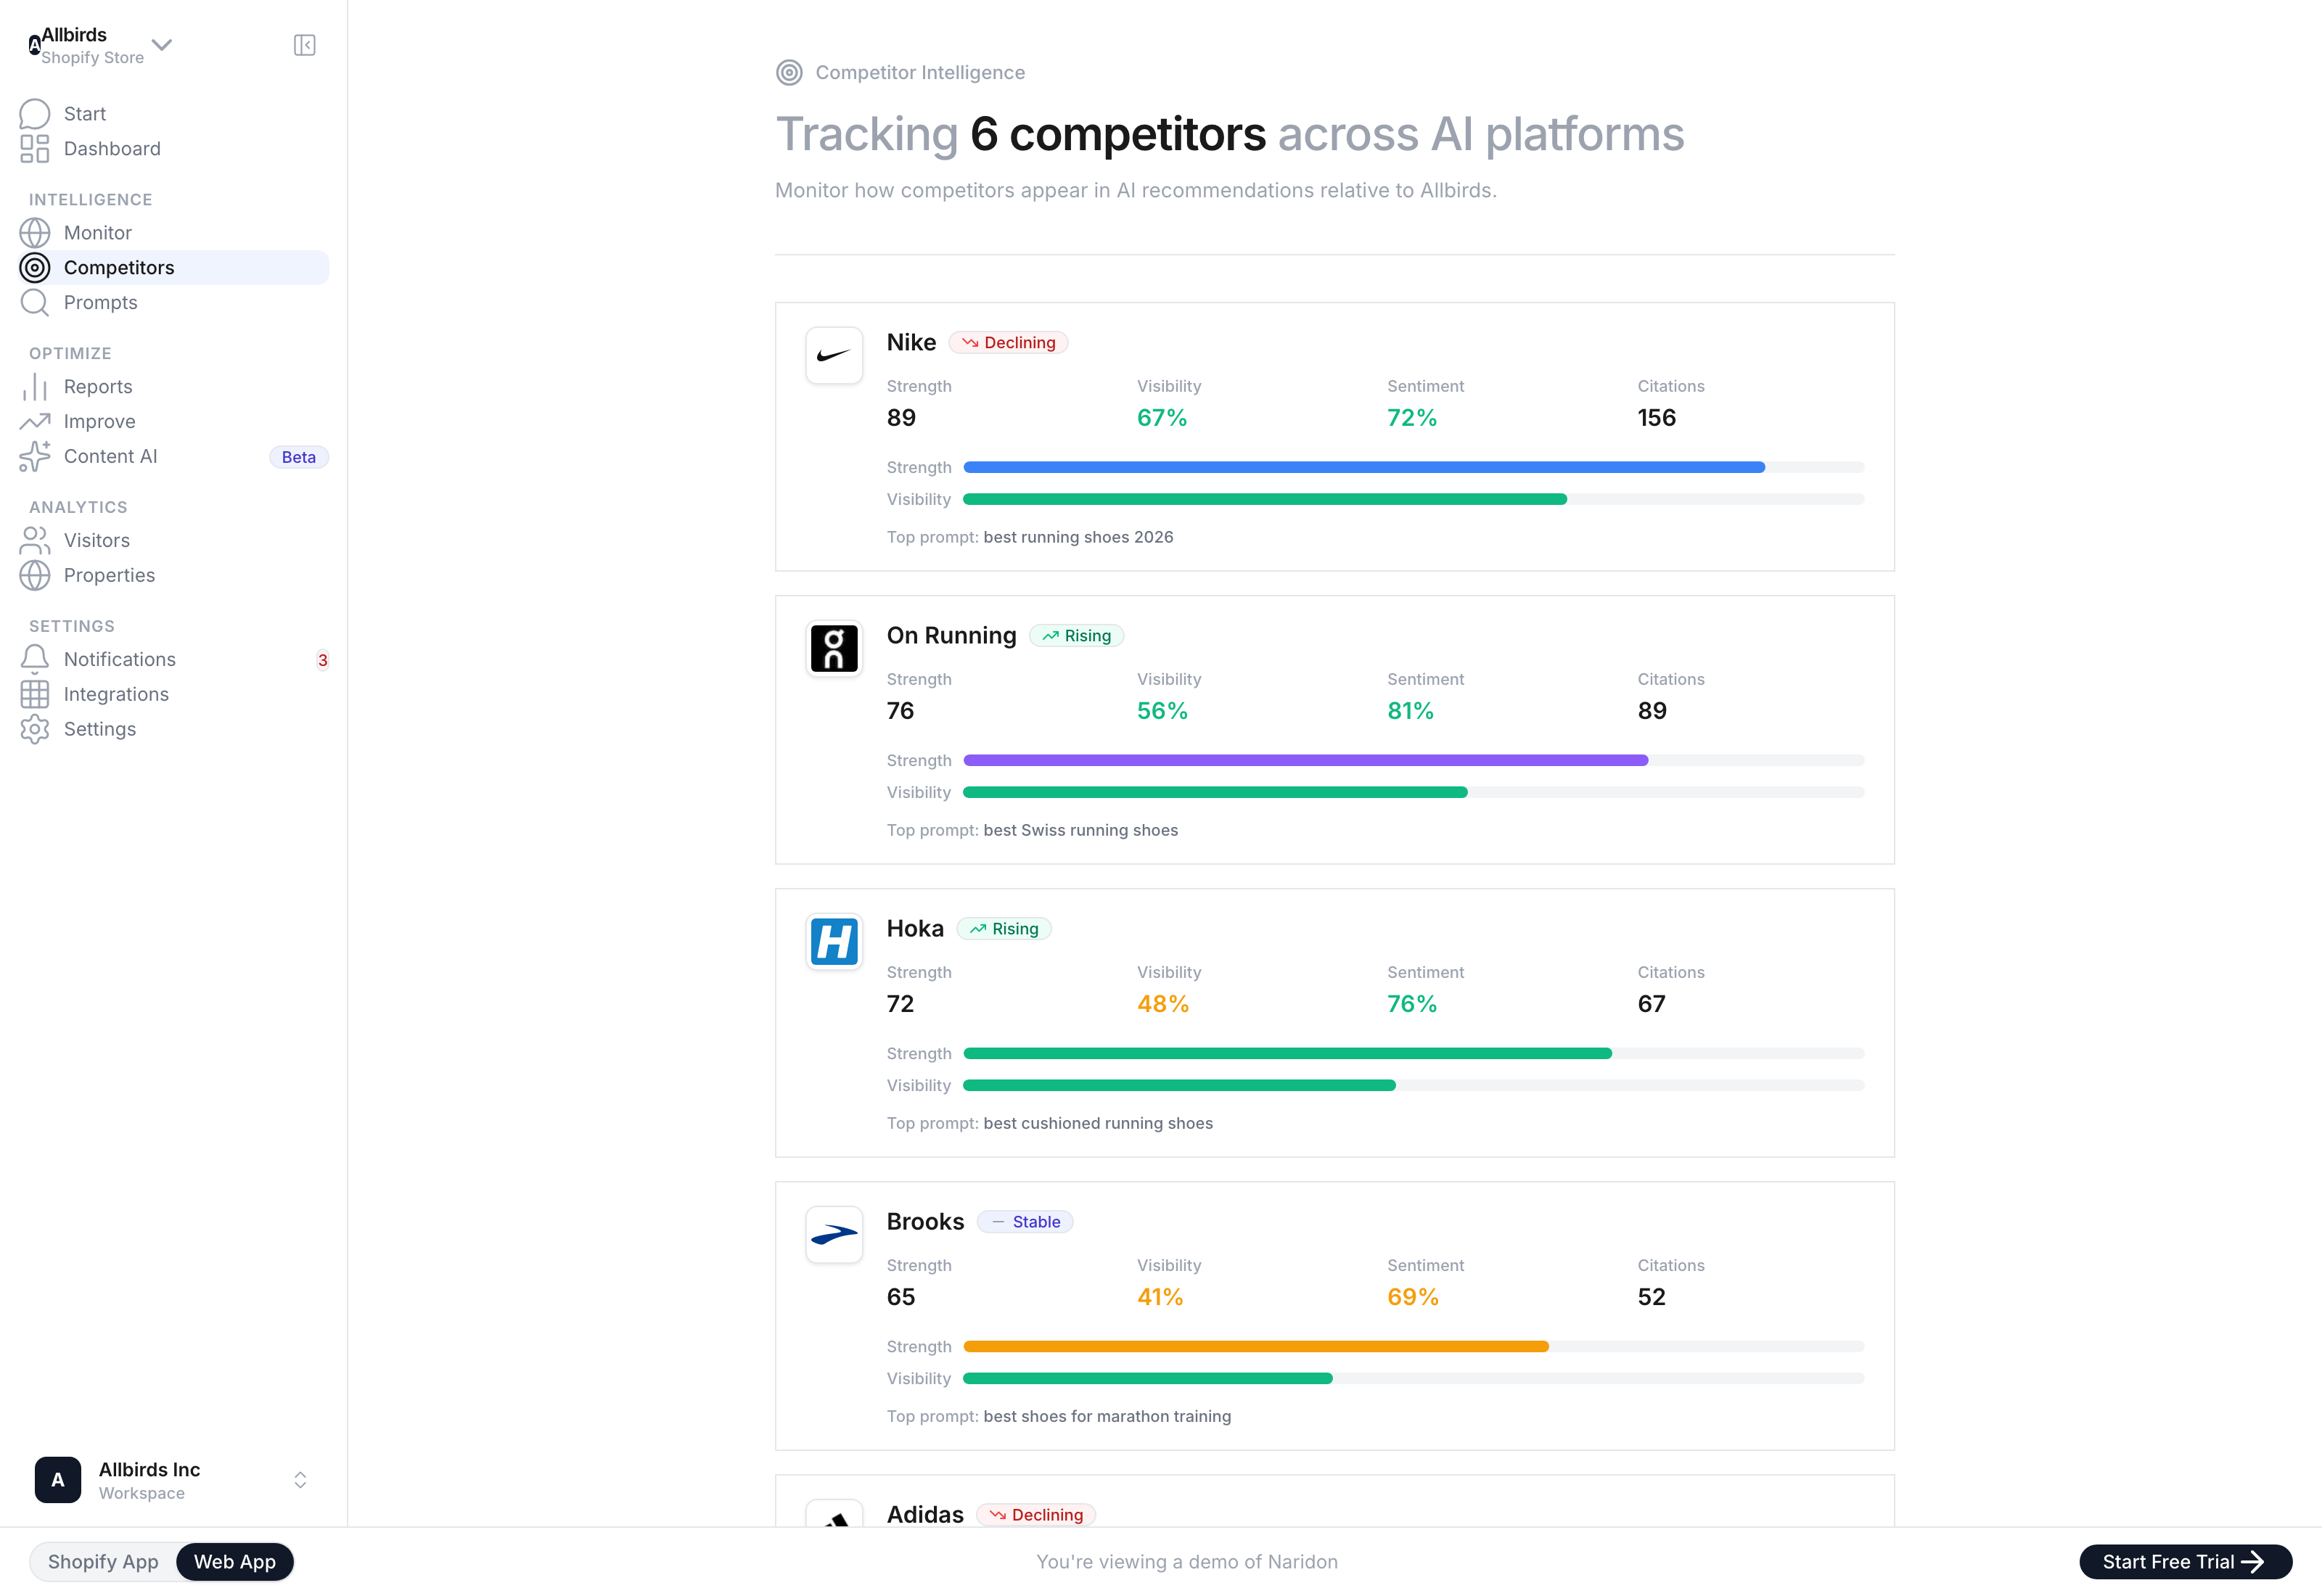Open Notifications in settings
The image size is (2322, 1596).
coord(174,660)
